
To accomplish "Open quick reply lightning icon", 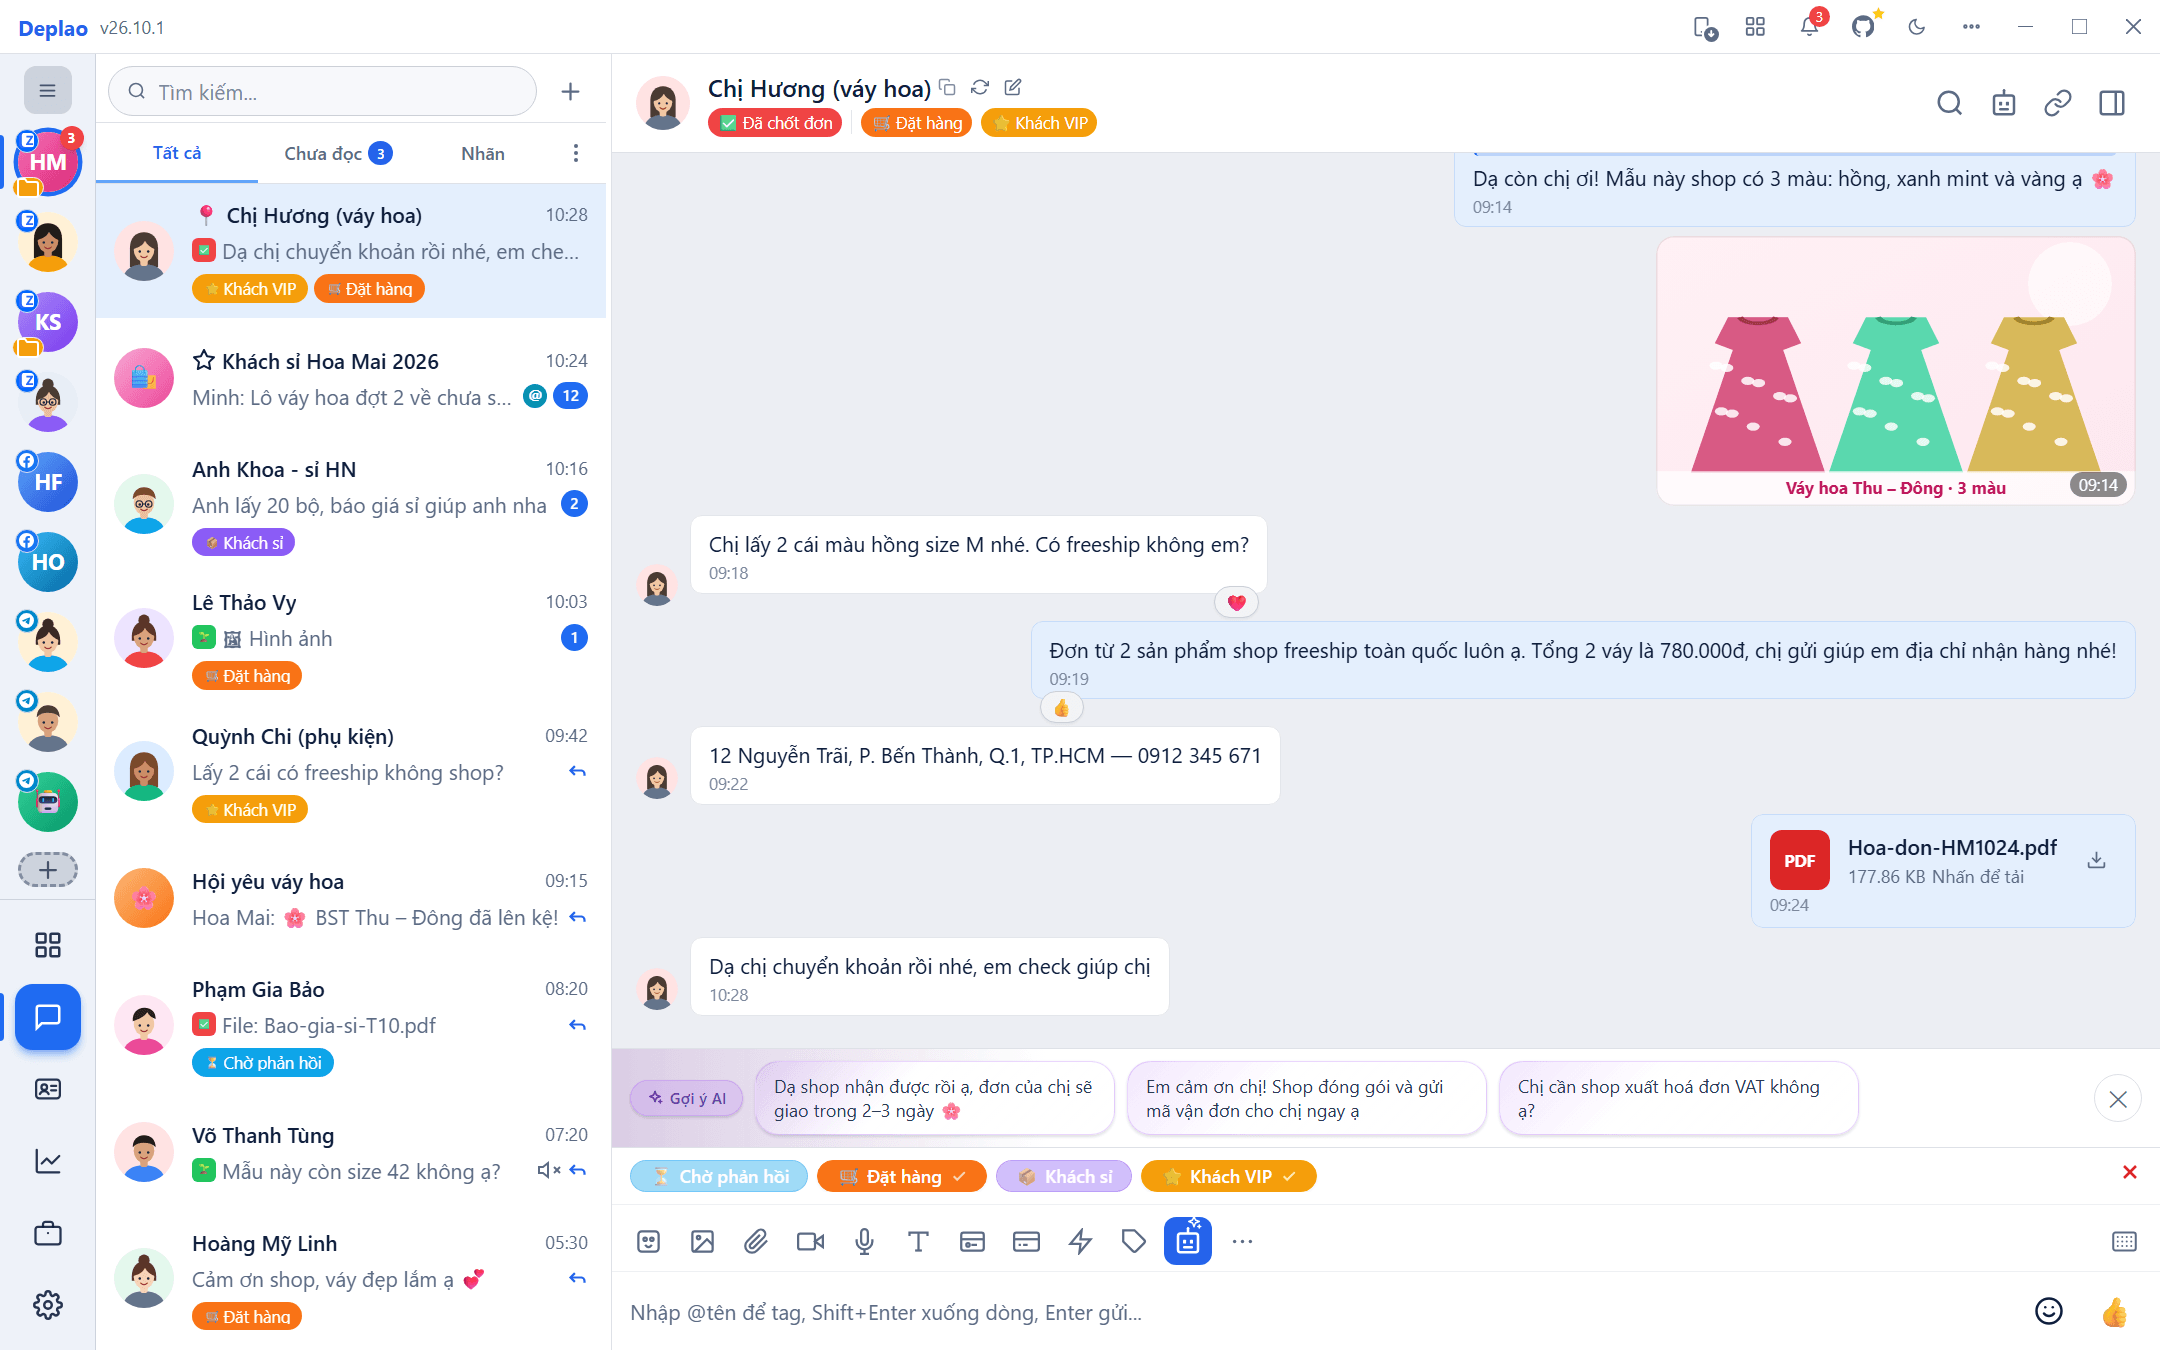I will [x=1080, y=1242].
